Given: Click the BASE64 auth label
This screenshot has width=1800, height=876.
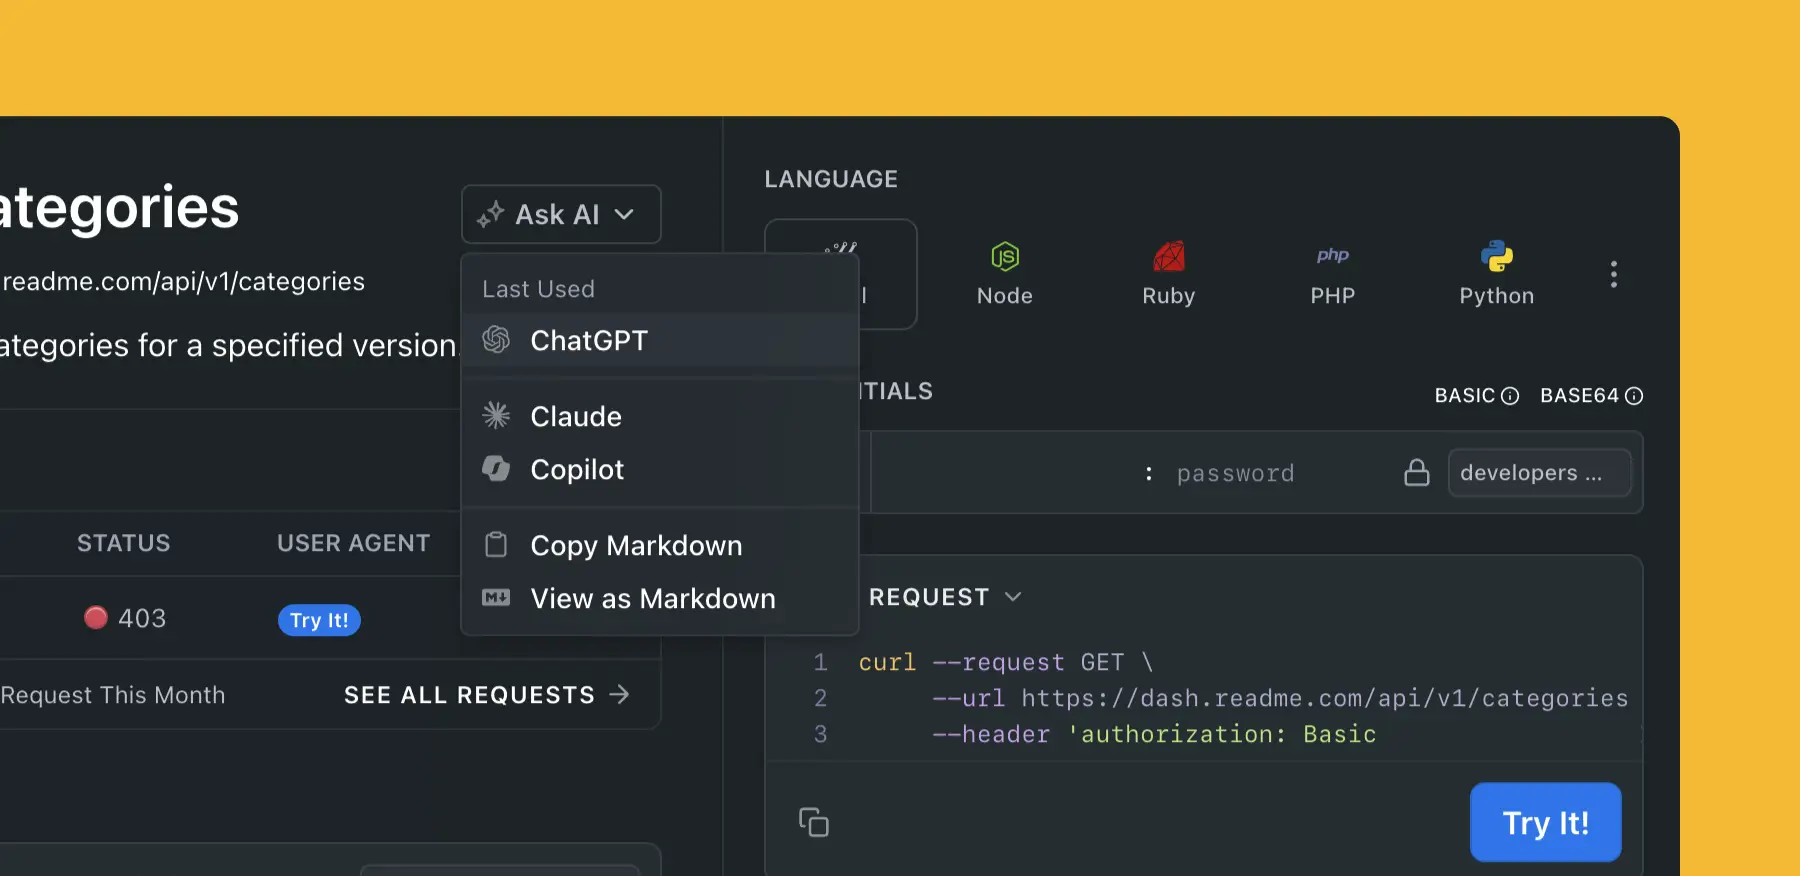Looking at the screenshot, I should tap(1579, 396).
